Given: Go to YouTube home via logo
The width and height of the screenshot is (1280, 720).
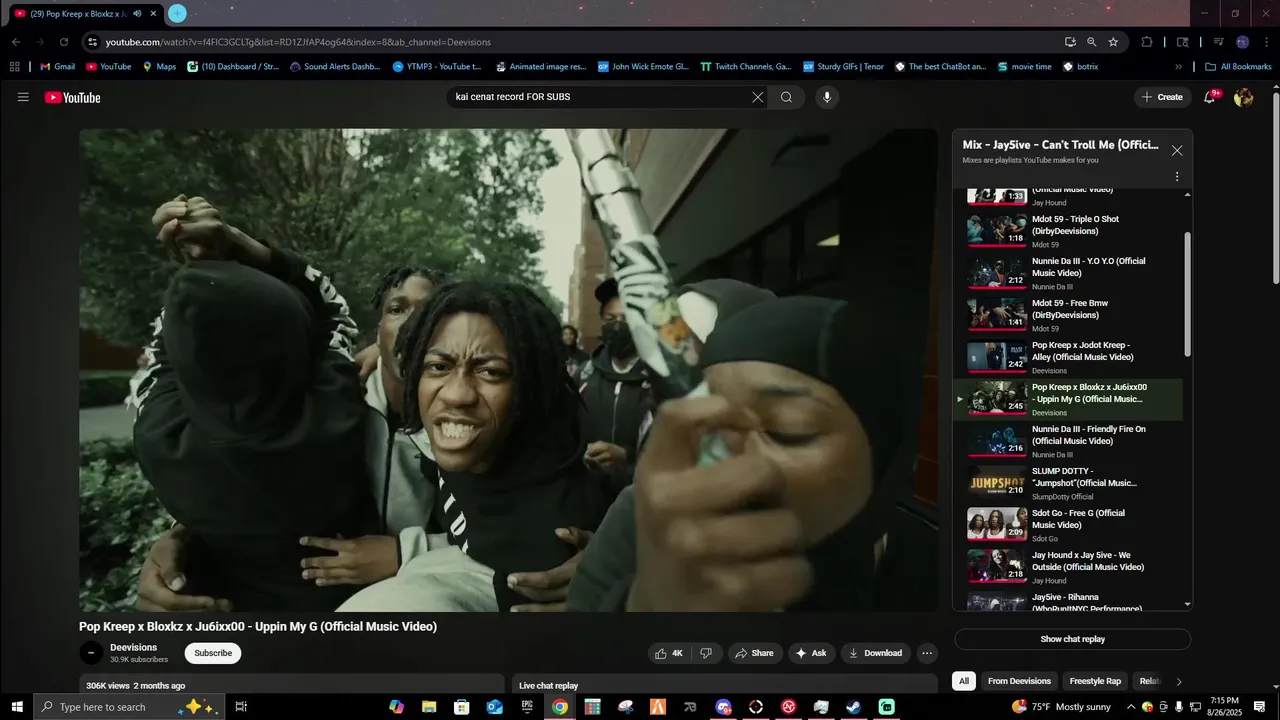Looking at the screenshot, I should click(x=72, y=97).
